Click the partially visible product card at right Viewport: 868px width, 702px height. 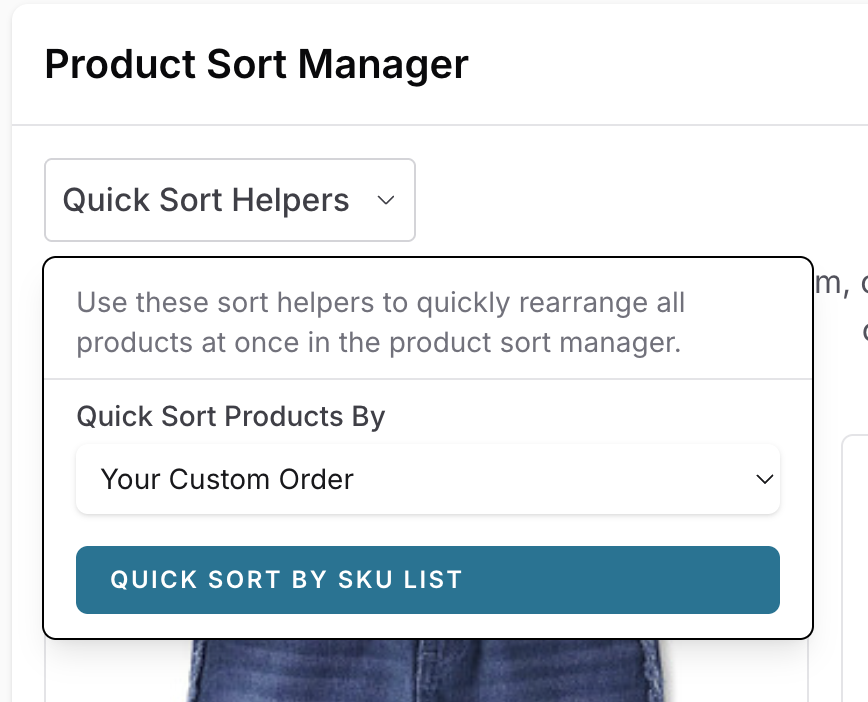[x=854, y=560]
